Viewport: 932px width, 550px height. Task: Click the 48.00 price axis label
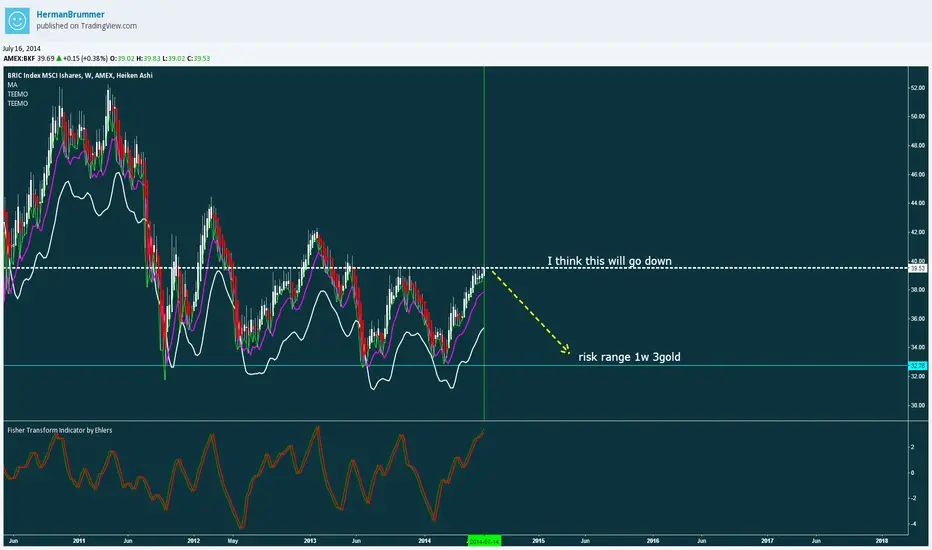917,146
